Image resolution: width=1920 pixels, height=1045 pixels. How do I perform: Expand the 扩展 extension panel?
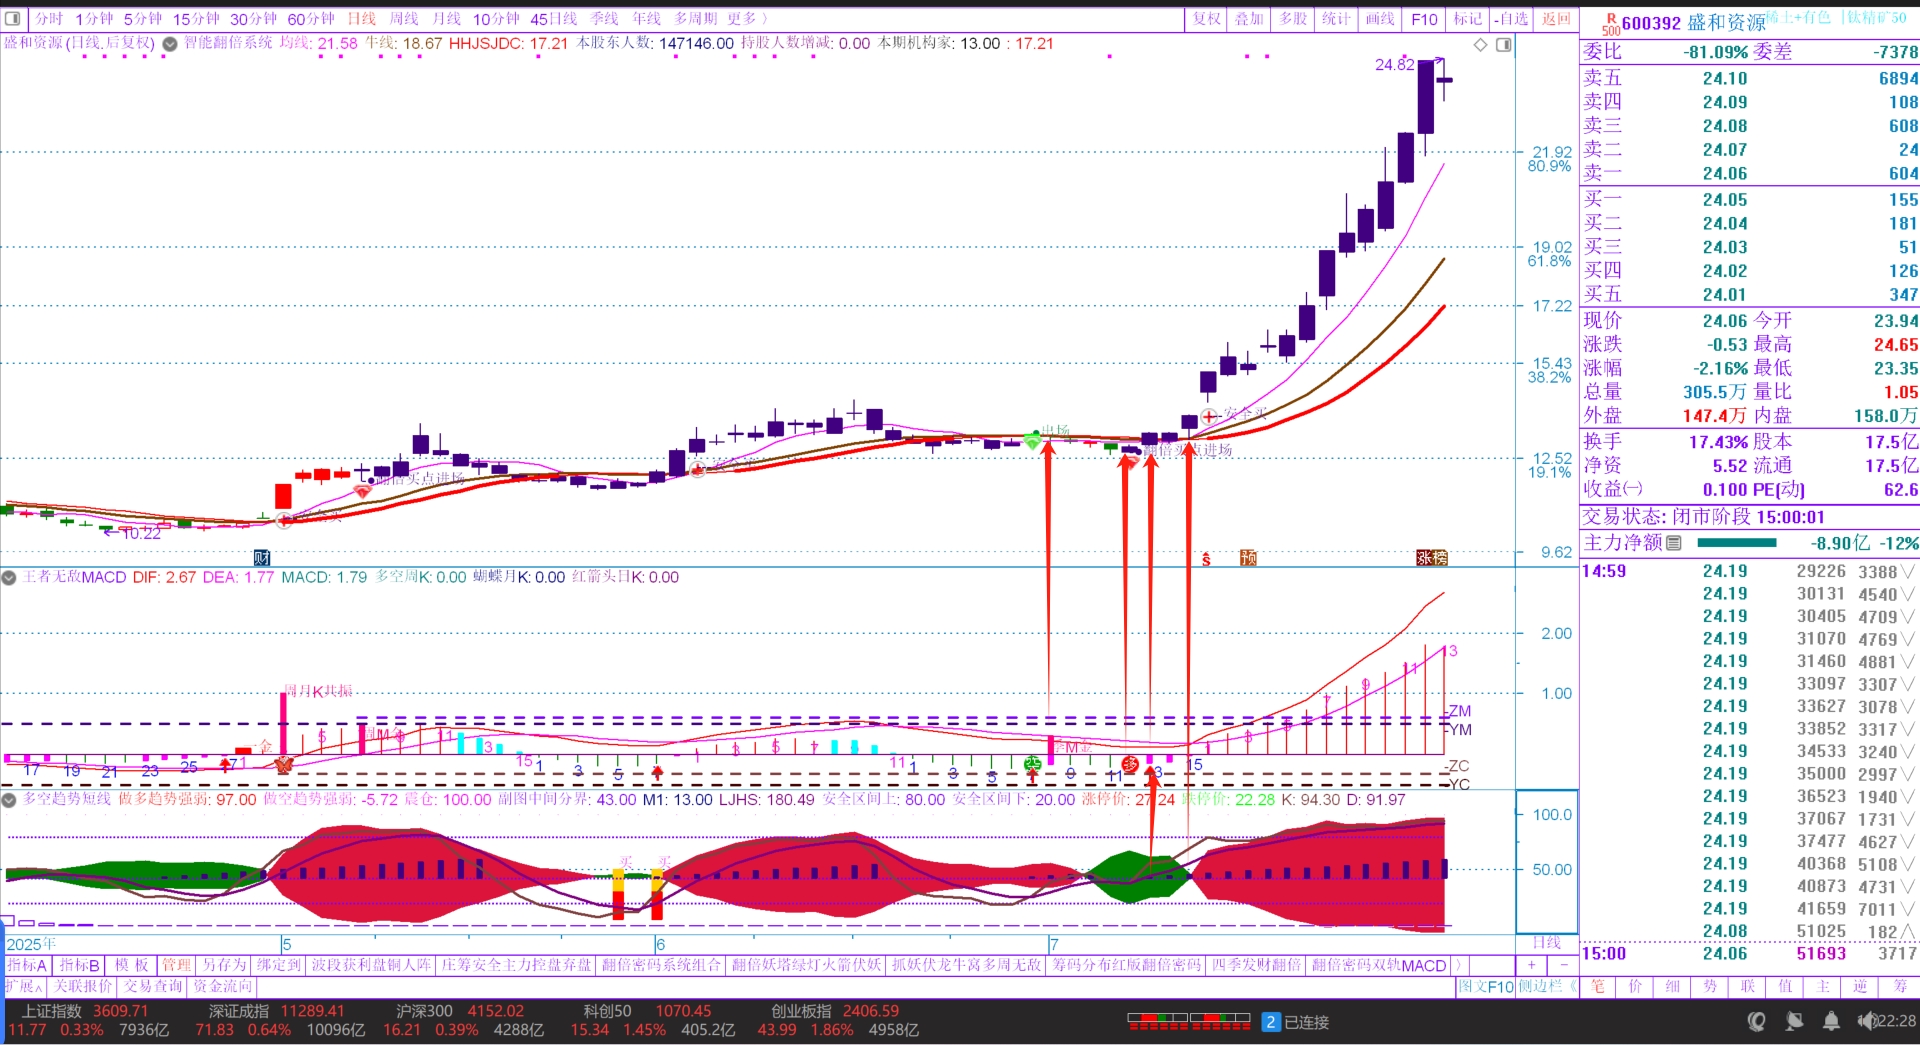(x=25, y=986)
